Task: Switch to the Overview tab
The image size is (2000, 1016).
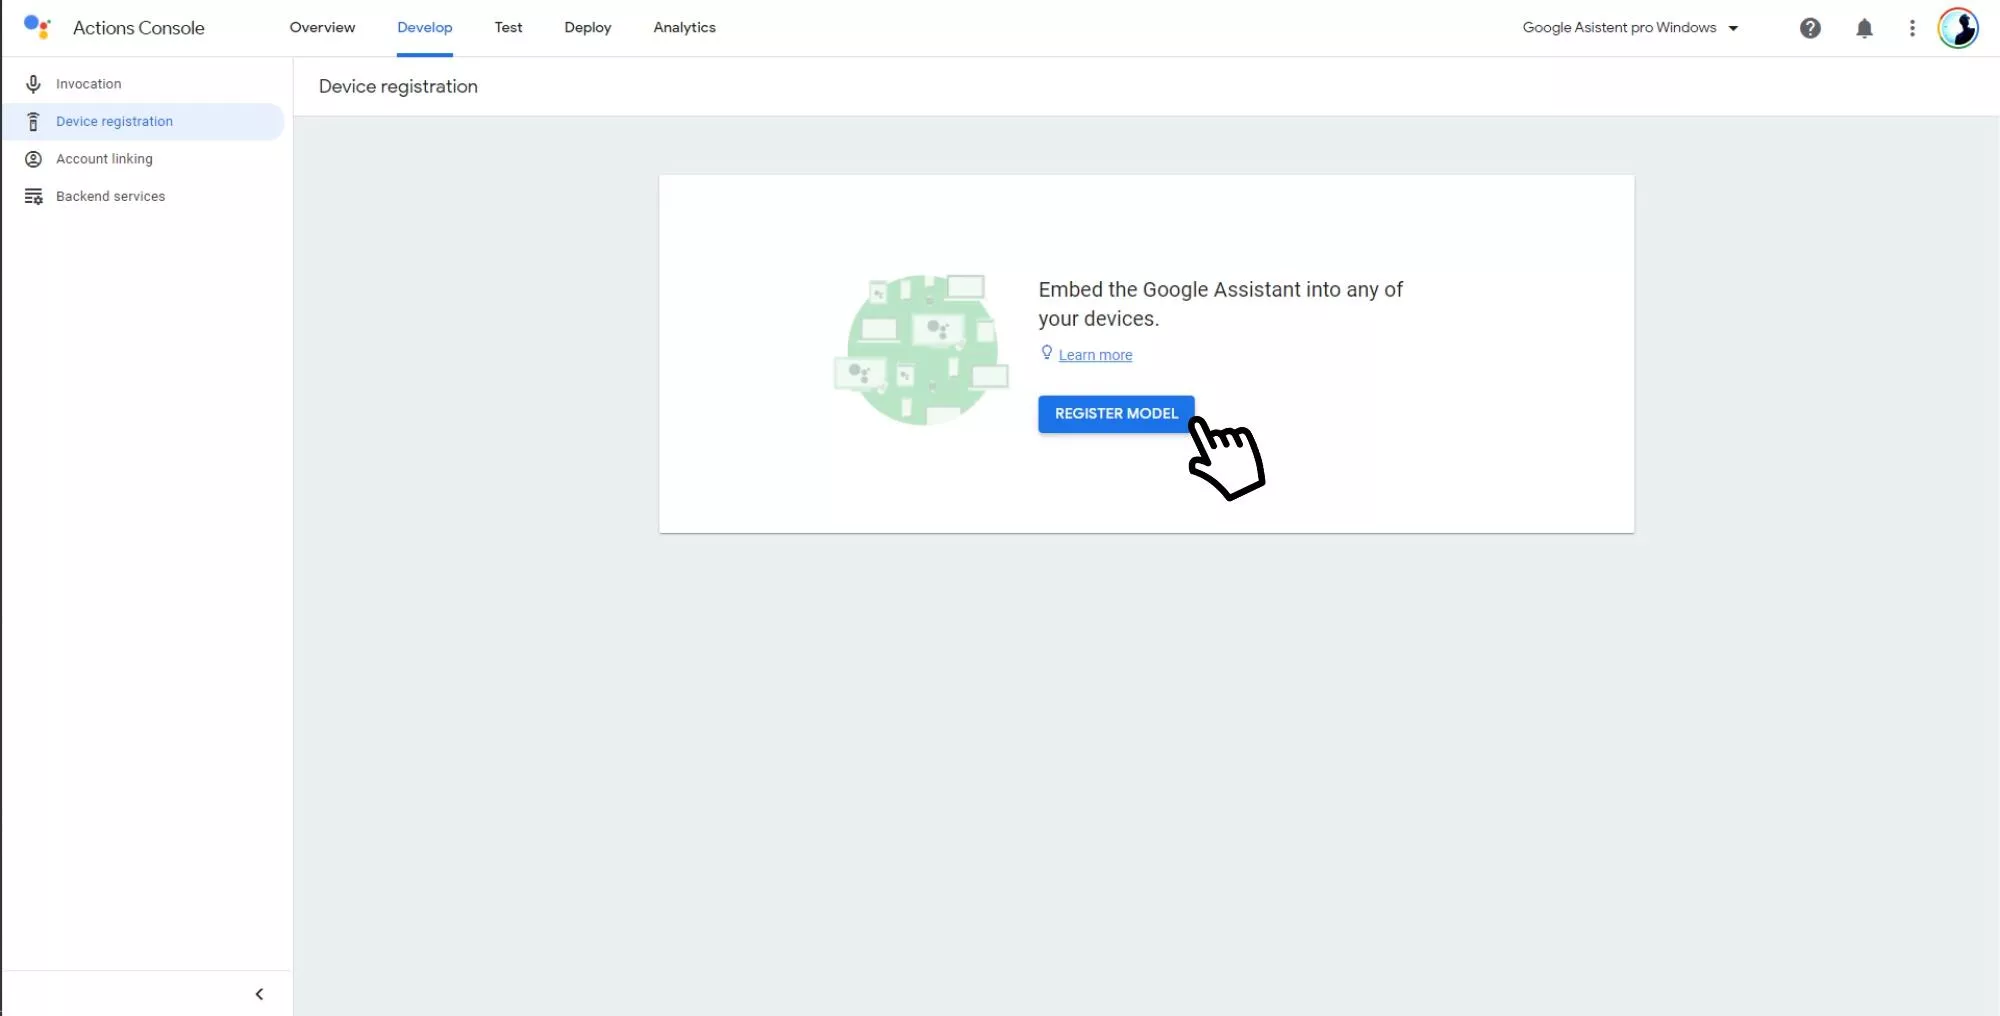Action: [x=322, y=28]
